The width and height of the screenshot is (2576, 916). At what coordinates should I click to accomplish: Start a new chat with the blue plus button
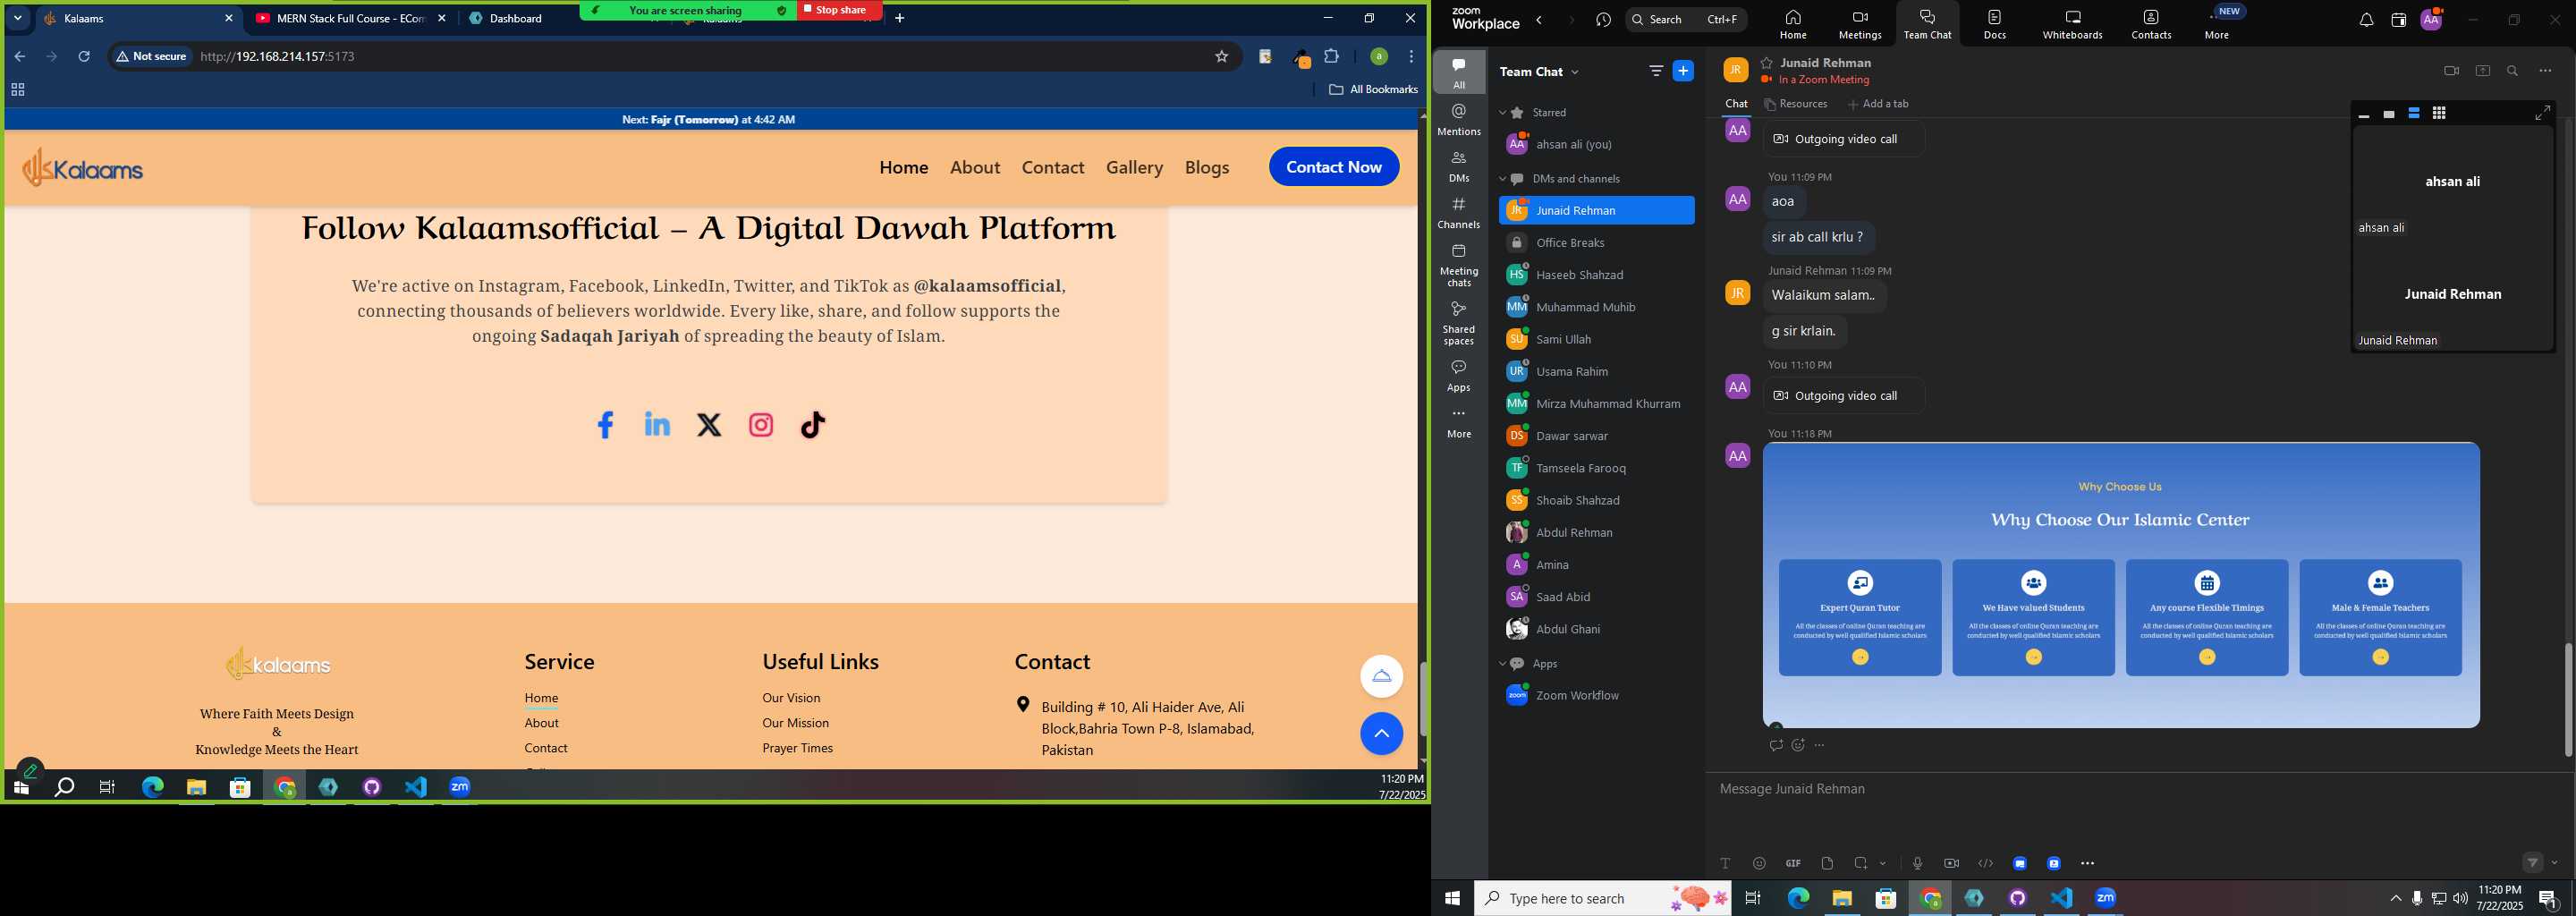1684,71
